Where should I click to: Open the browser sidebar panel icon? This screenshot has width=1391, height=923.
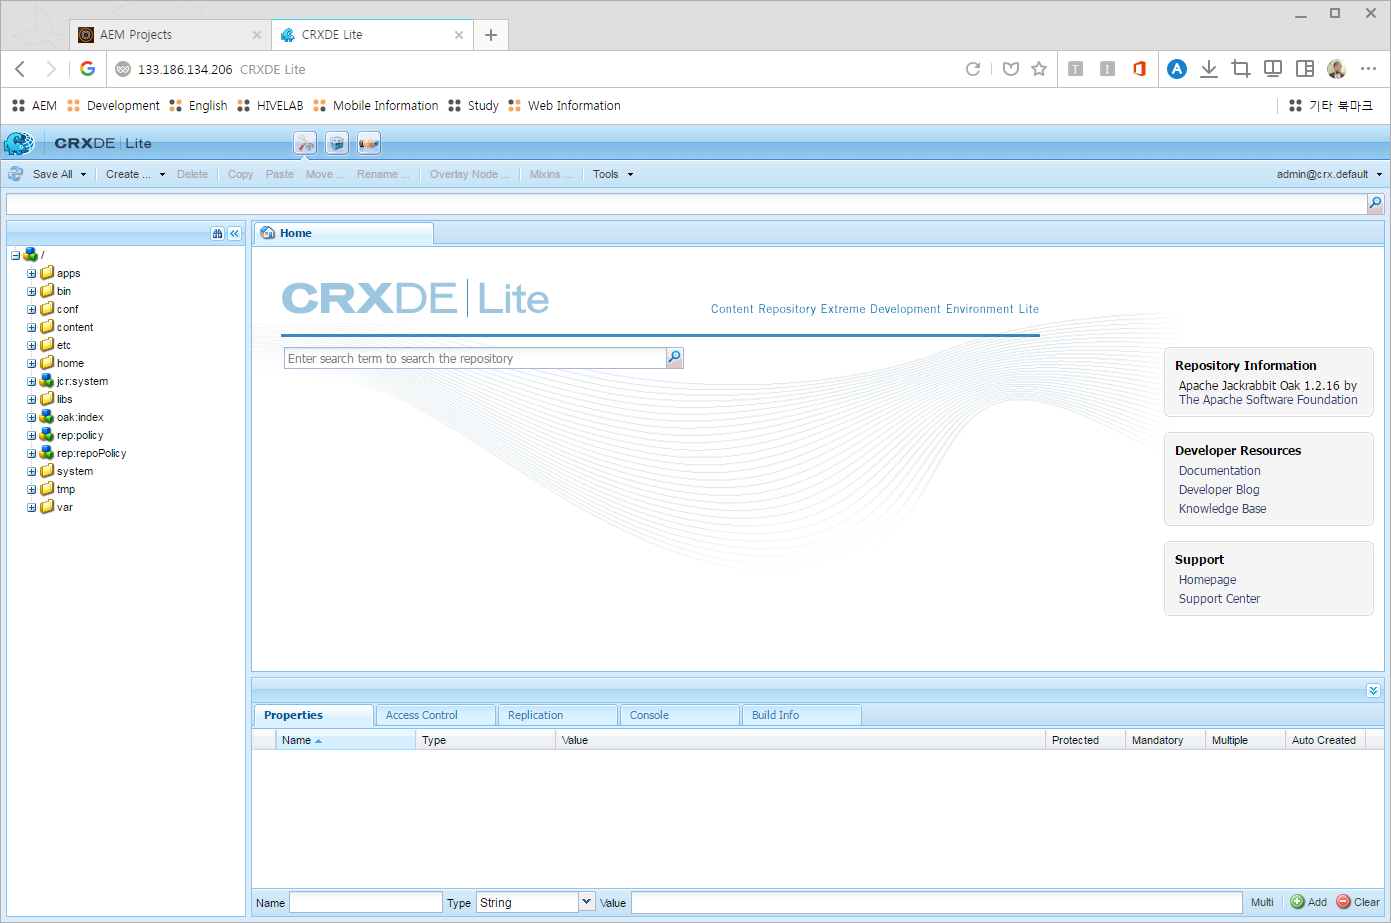(x=1305, y=69)
